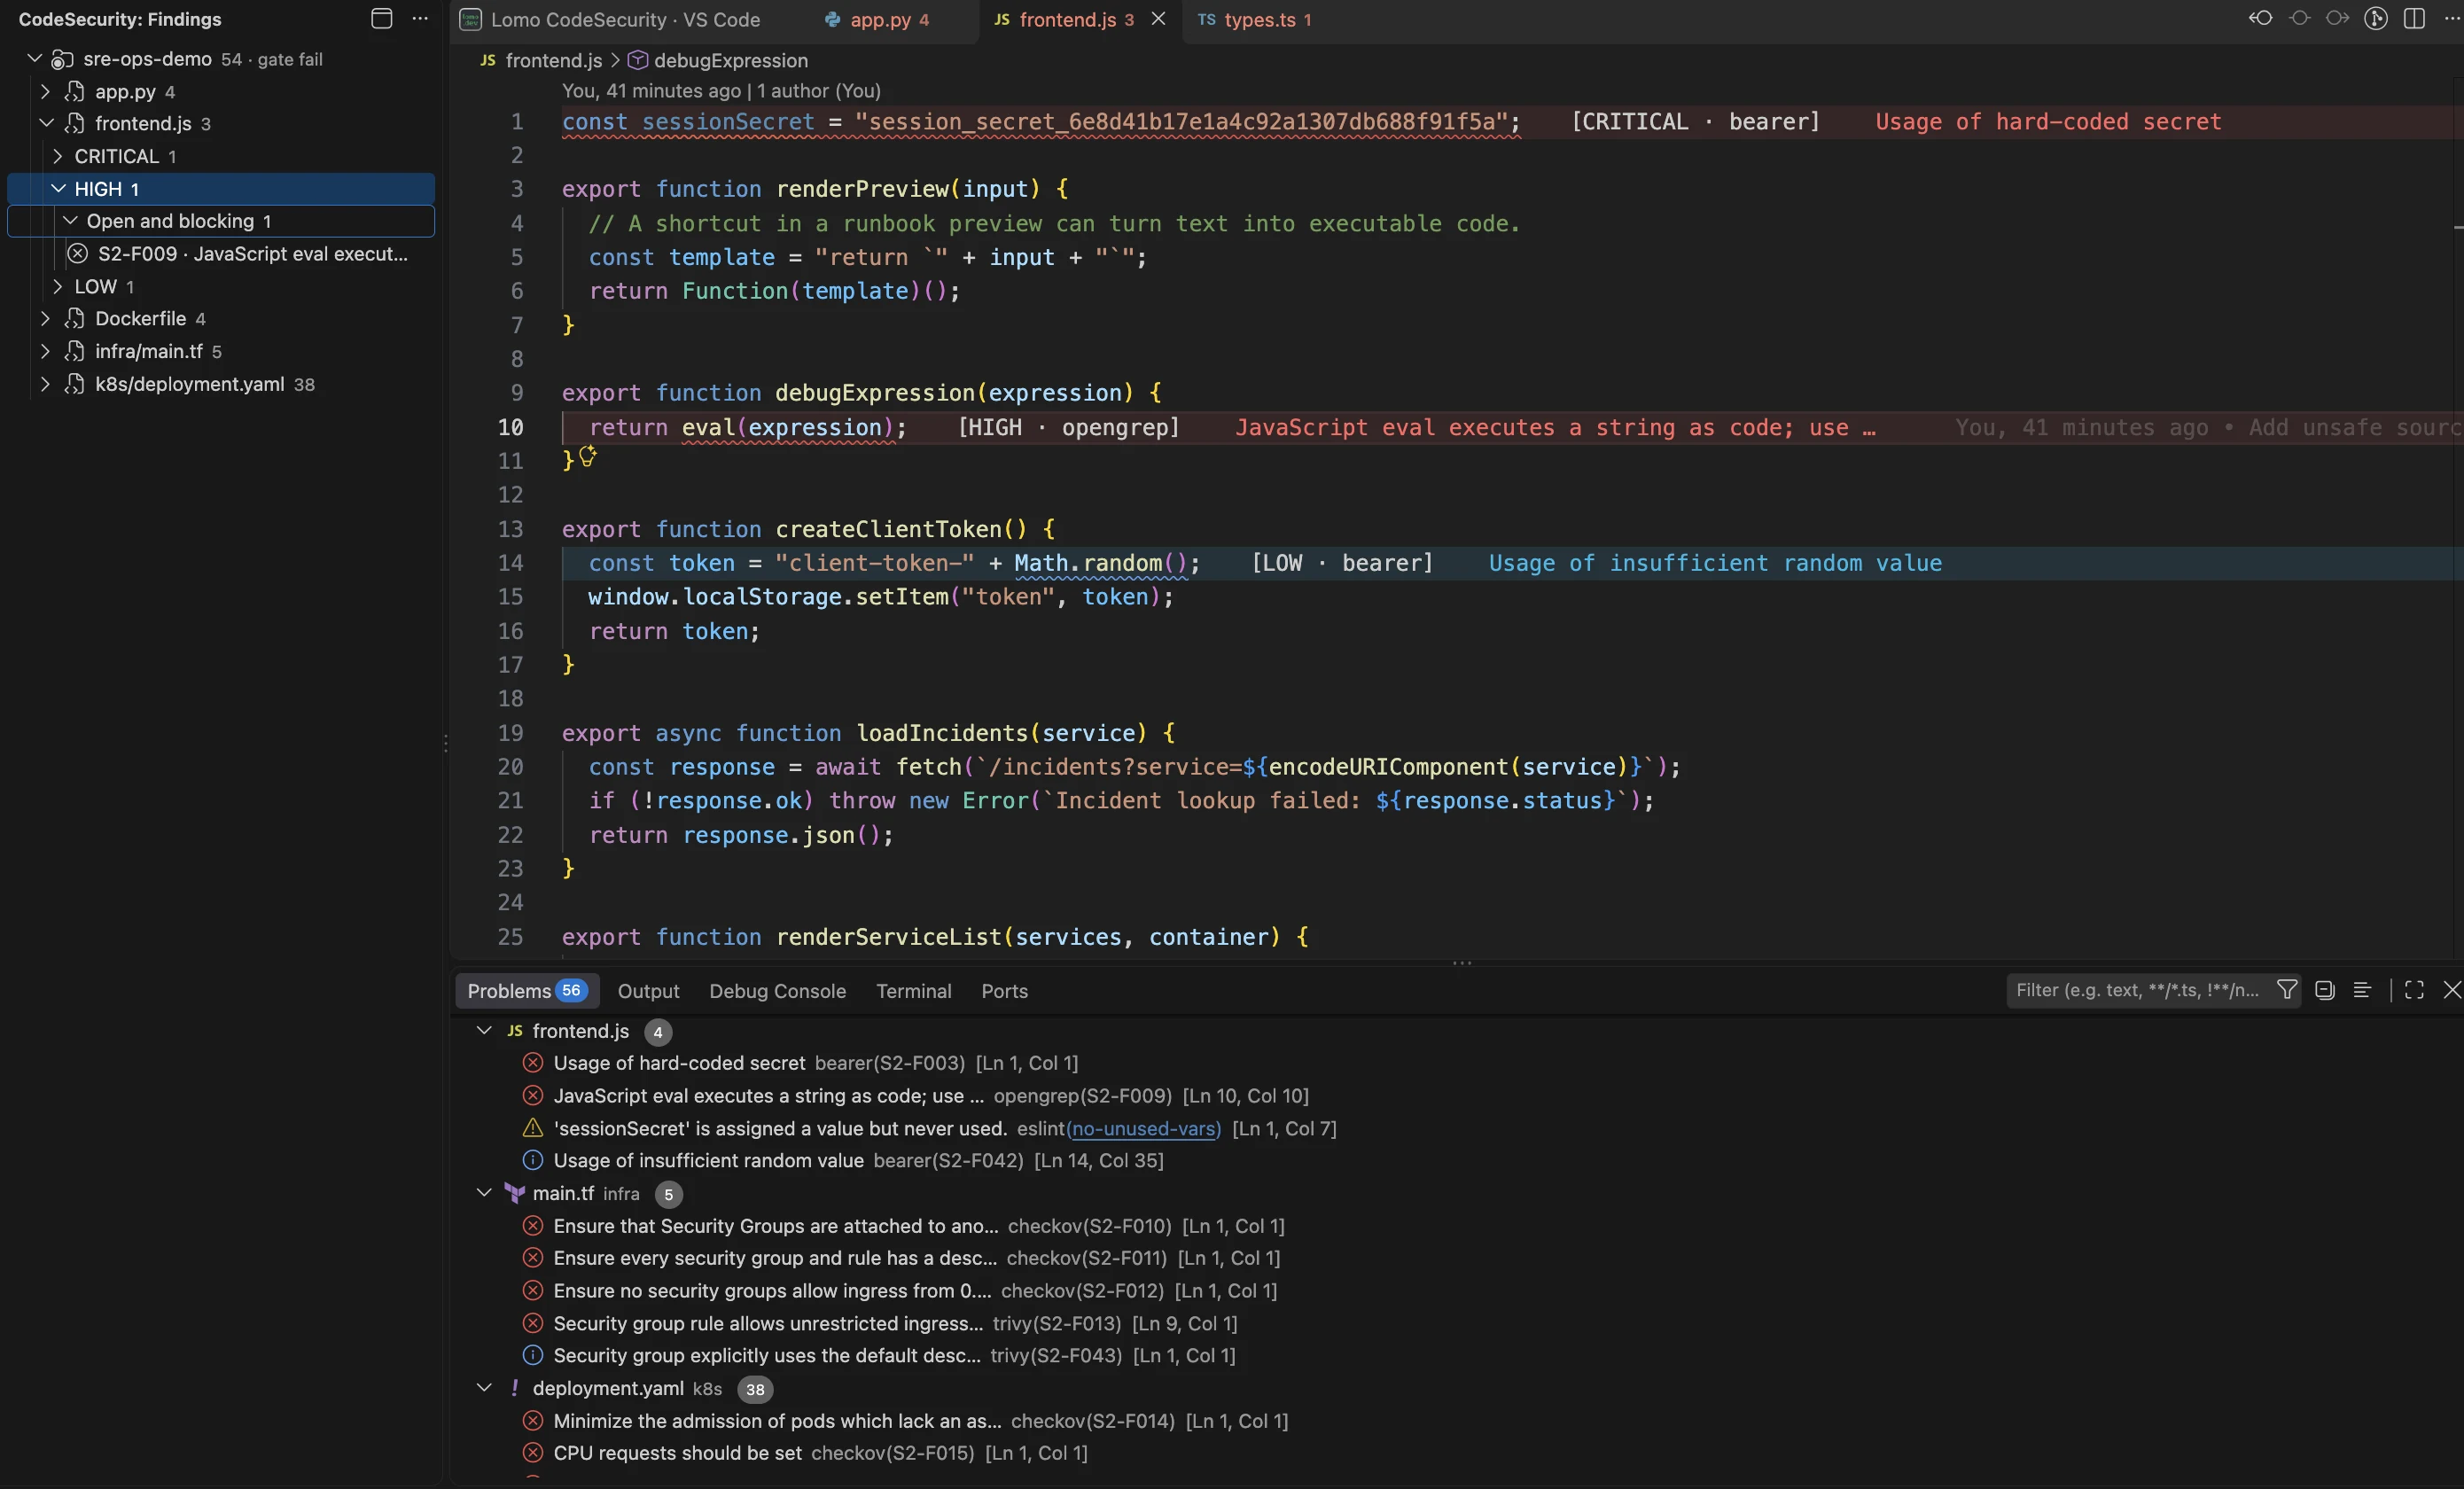Viewport: 2464px width, 1489px height.
Task: Split the editor with the split-pane icon
Action: (2414, 18)
